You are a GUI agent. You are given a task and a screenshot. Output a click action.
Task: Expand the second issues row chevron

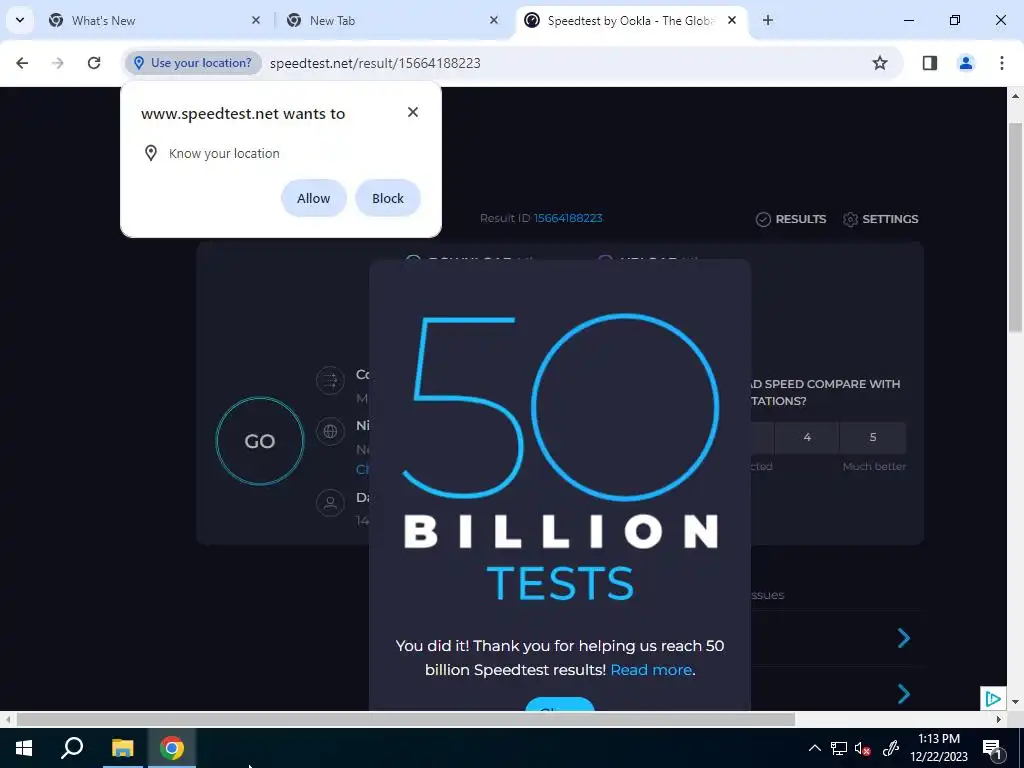904,694
